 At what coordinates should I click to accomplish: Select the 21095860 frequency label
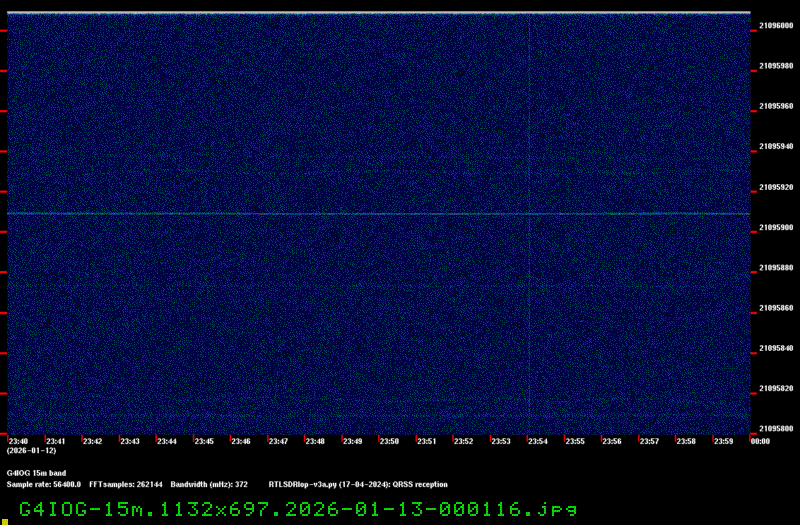[x=777, y=308]
